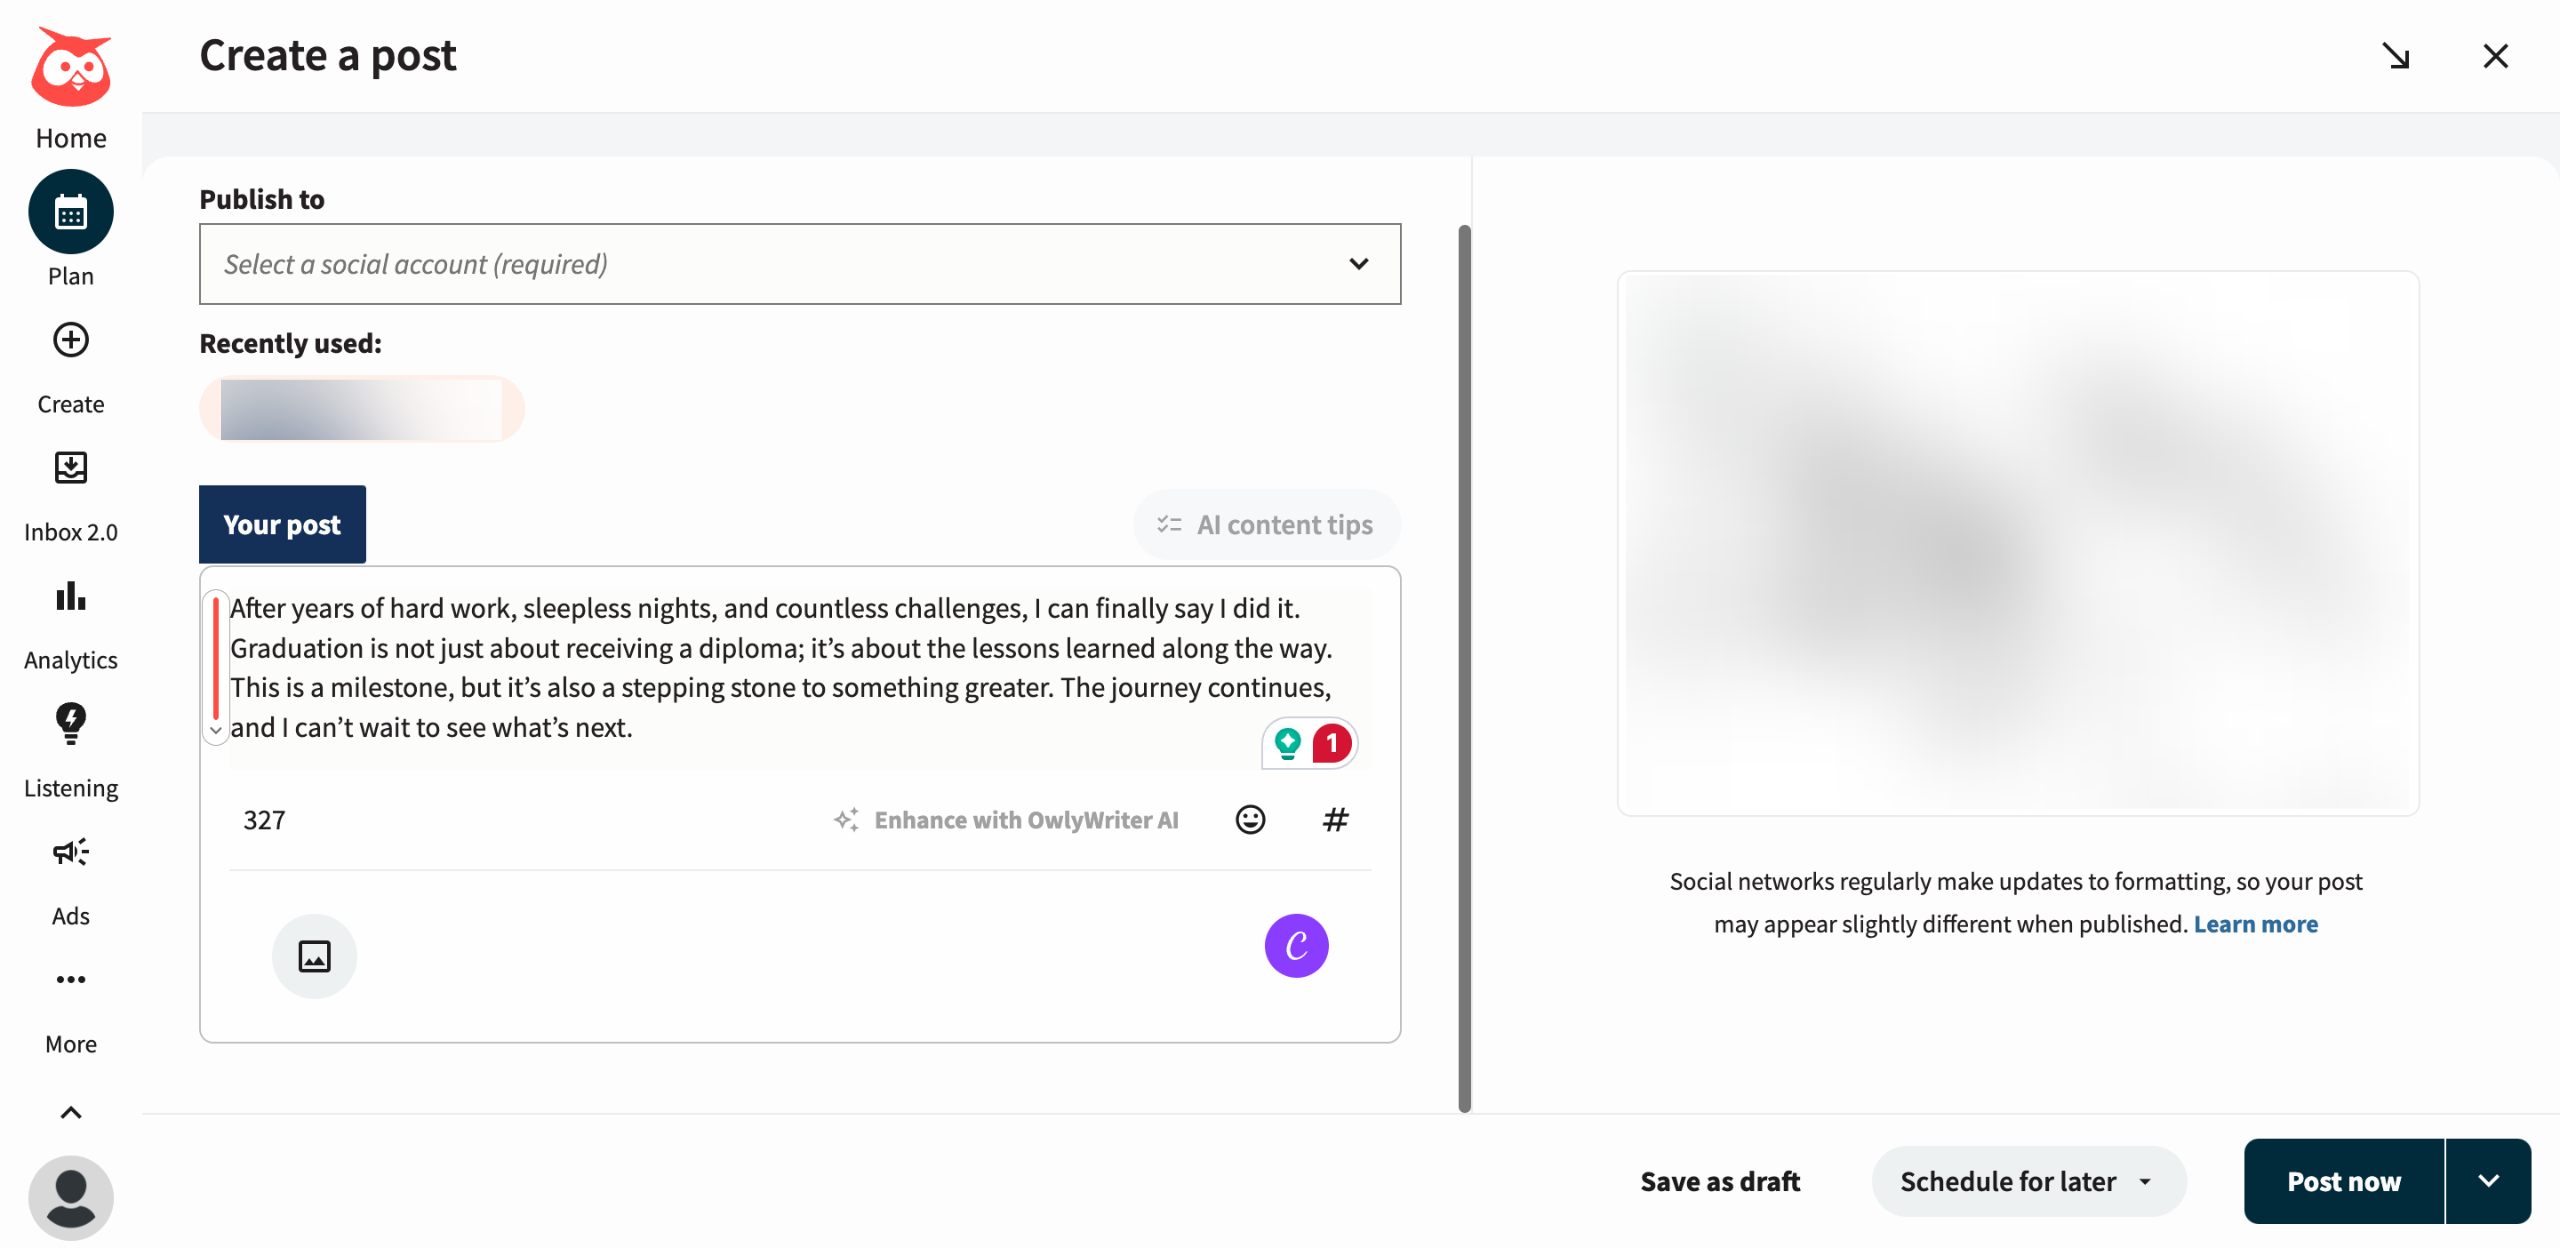Open Canva purple circle icon
This screenshot has width=2560, height=1248.
tap(1296, 946)
